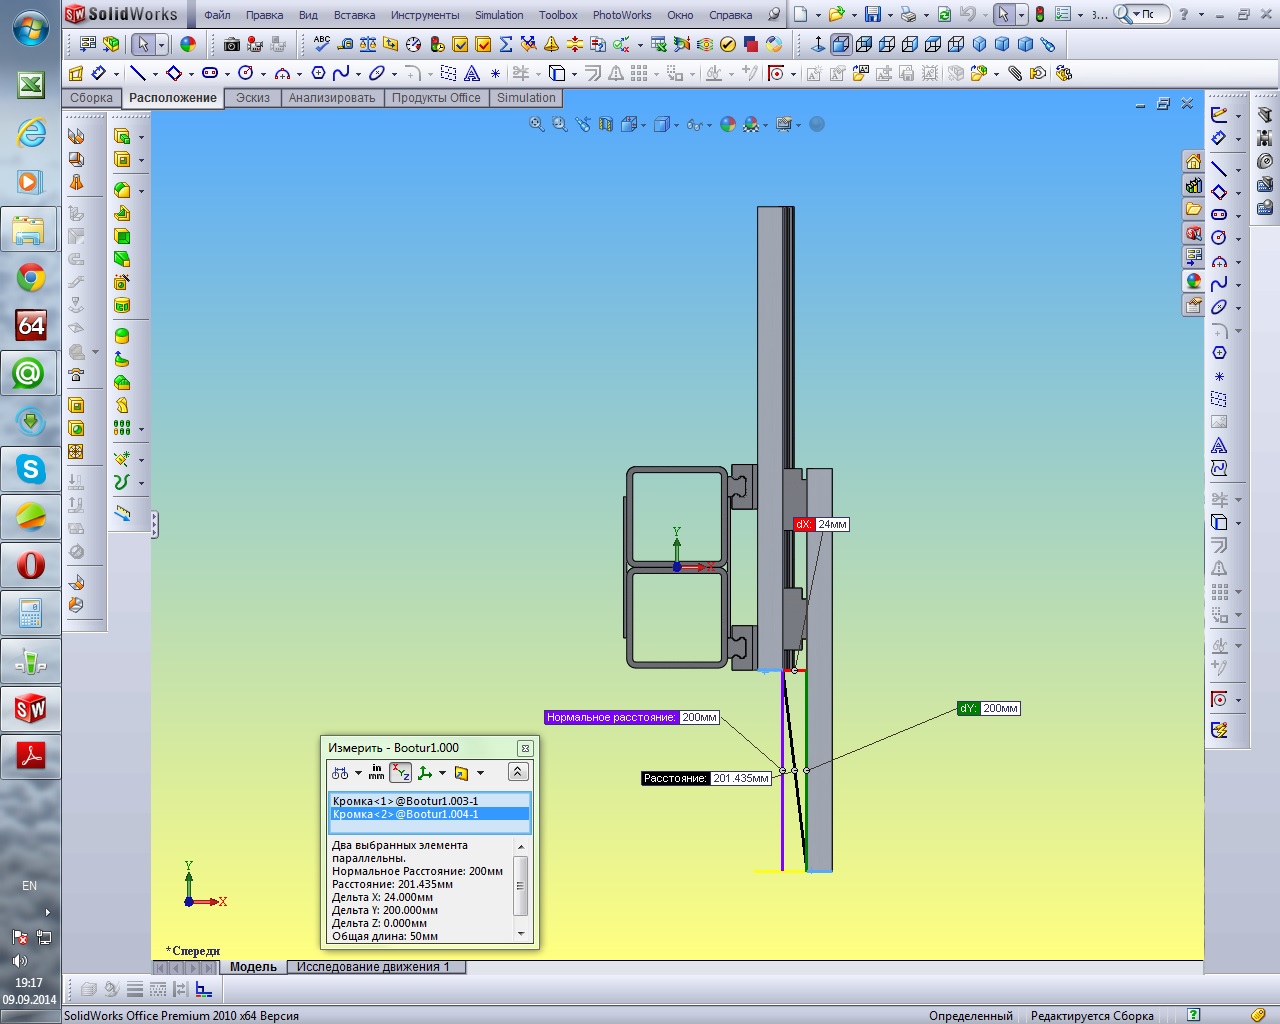The width and height of the screenshot is (1280, 1024).
Task: Click the mass properties scales icon
Action: pos(368,44)
